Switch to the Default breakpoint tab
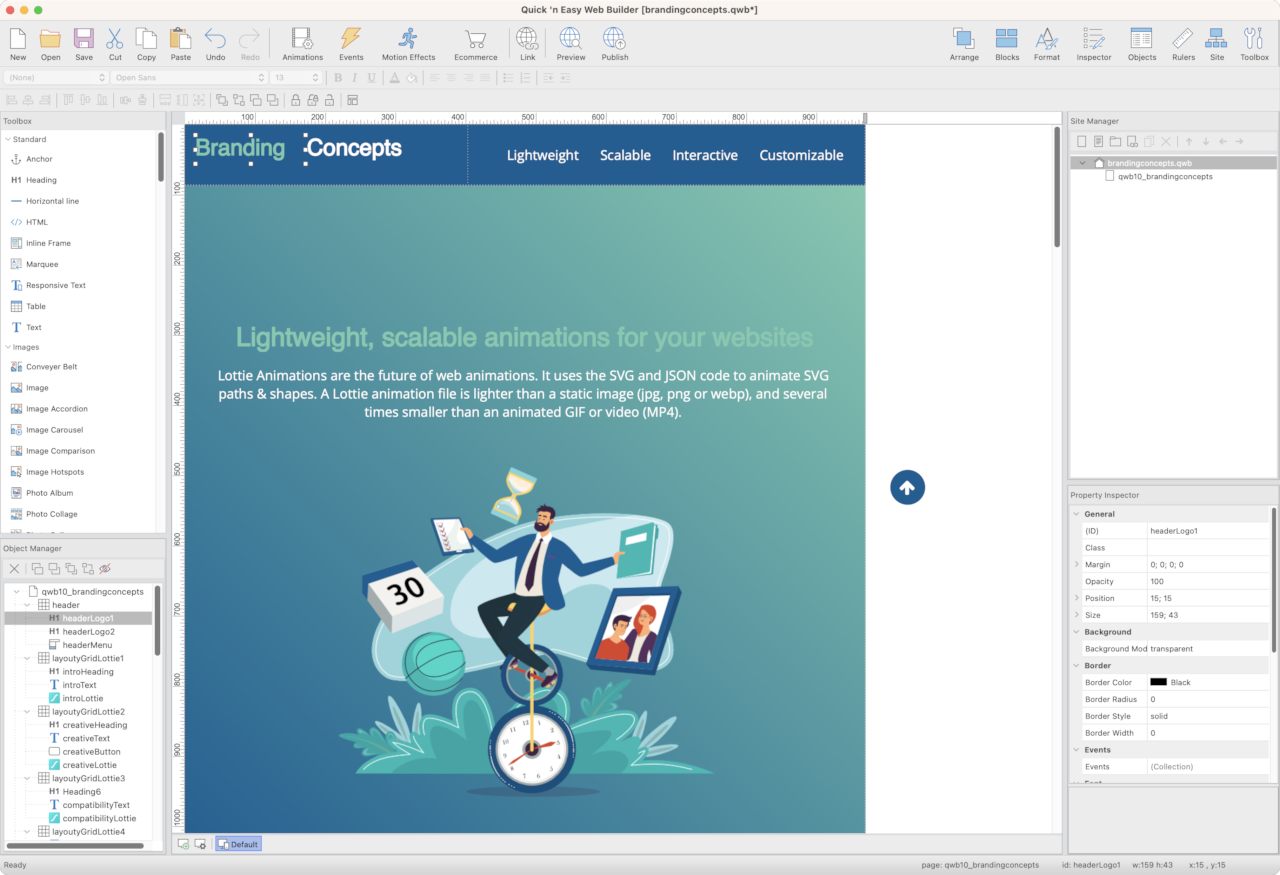 pyautogui.click(x=238, y=844)
